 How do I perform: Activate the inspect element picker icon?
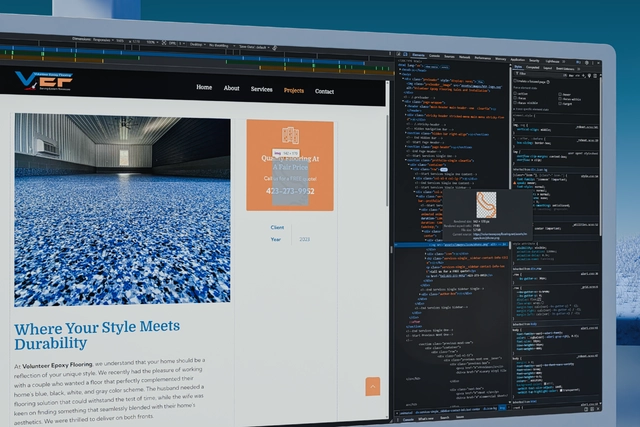pos(398,54)
